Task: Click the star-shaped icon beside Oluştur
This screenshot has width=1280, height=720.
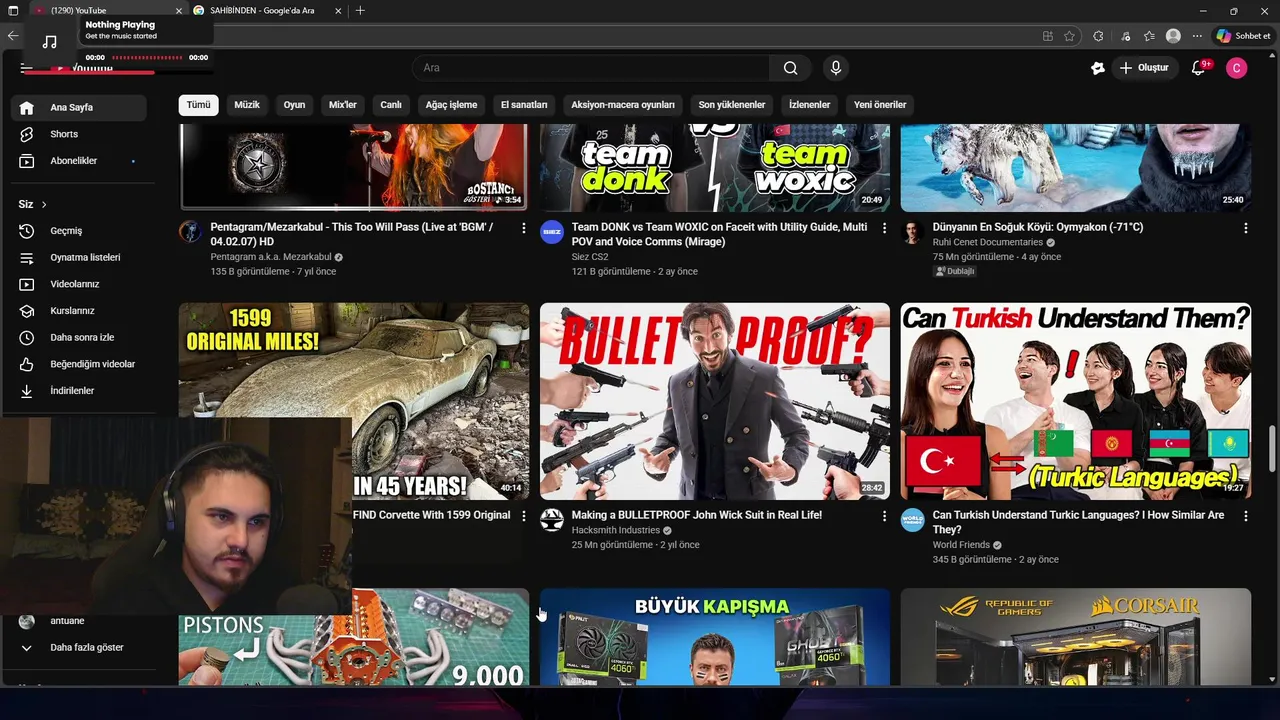Action: pos(1098,68)
